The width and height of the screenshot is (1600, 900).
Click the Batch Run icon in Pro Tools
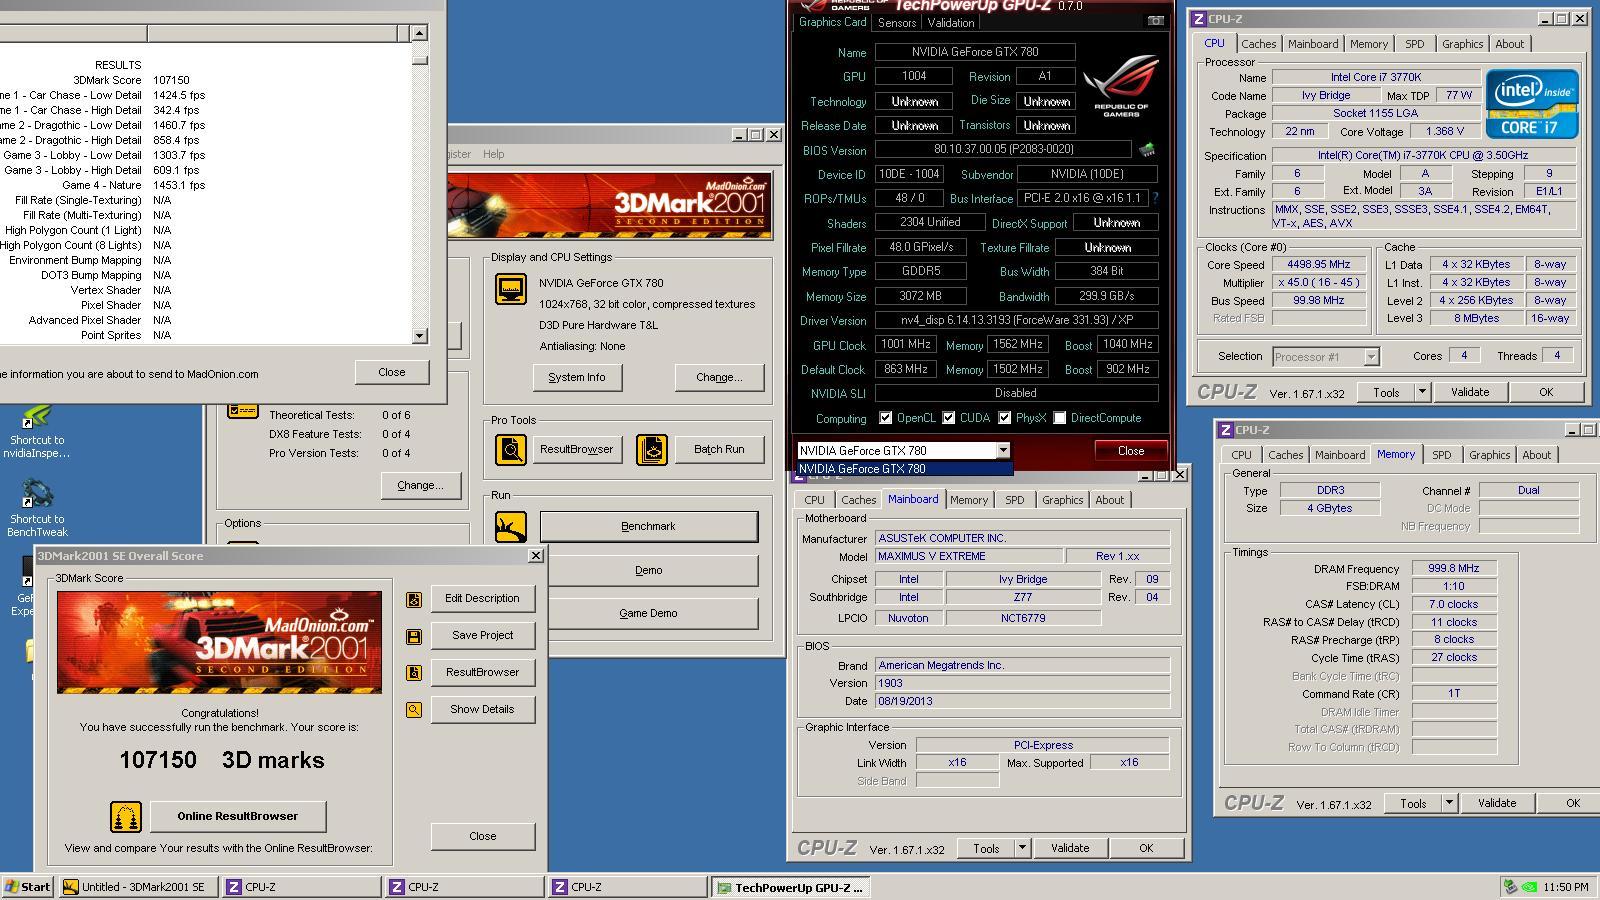(652, 450)
